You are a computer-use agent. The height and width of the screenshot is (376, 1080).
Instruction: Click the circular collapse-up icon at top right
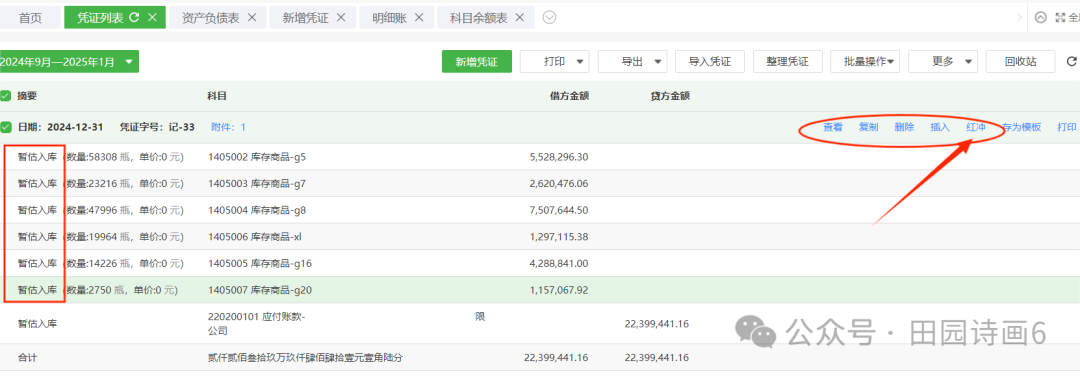(1041, 18)
